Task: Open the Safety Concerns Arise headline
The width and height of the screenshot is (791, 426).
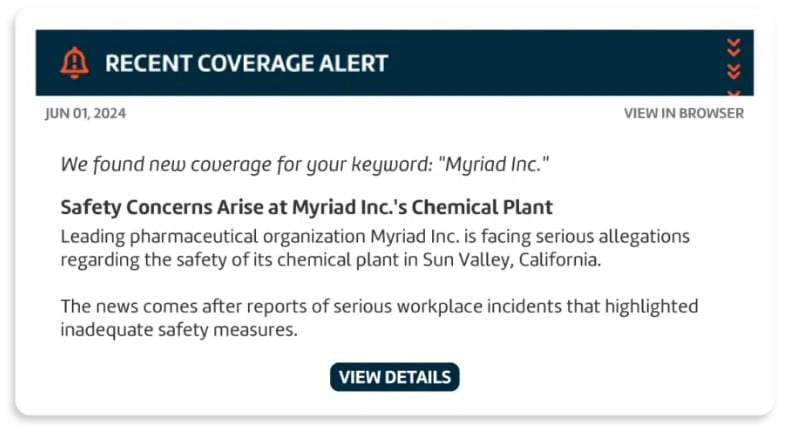Action: pyautogui.click(x=306, y=208)
